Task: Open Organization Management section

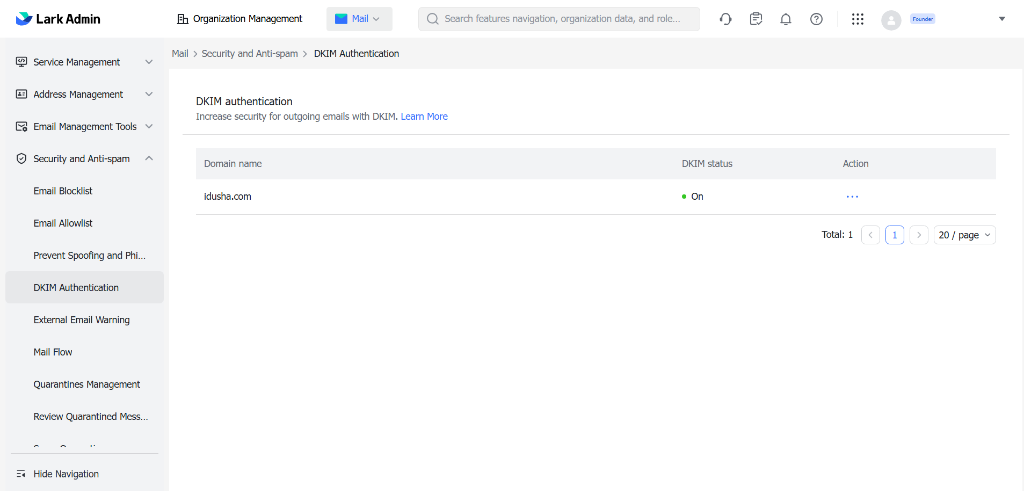Action: coord(240,19)
